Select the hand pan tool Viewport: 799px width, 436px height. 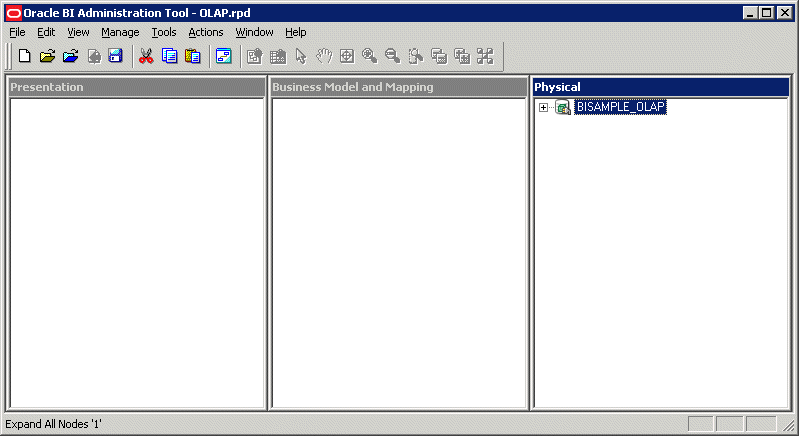coord(324,56)
